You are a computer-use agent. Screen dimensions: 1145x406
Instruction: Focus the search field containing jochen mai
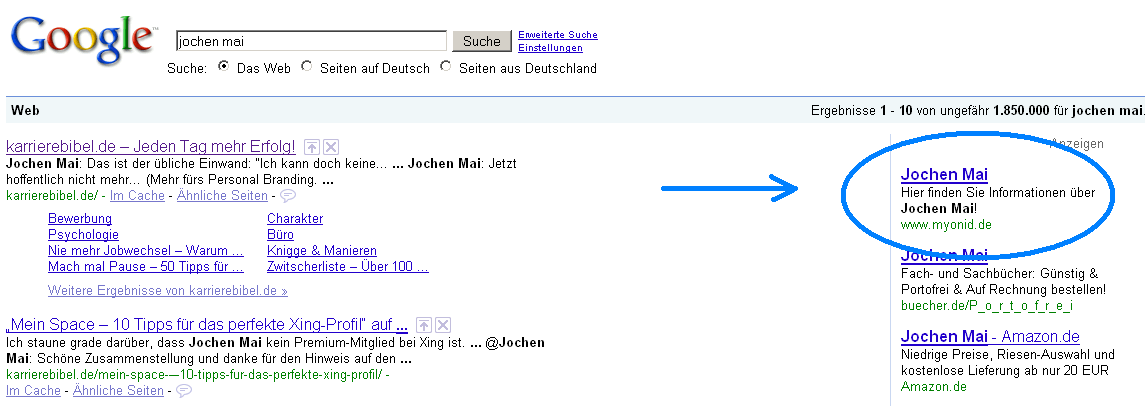pyautogui.click(x=311, y=42)
